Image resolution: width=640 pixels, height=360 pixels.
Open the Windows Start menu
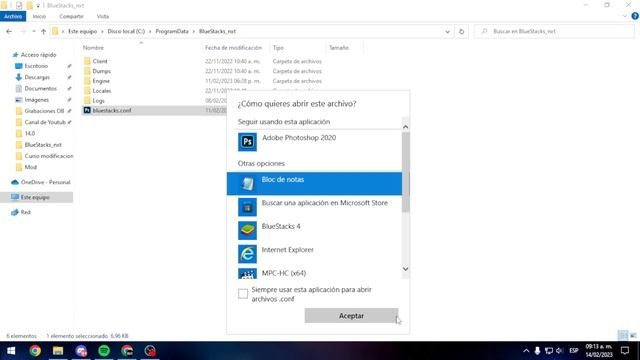[11, 351]
